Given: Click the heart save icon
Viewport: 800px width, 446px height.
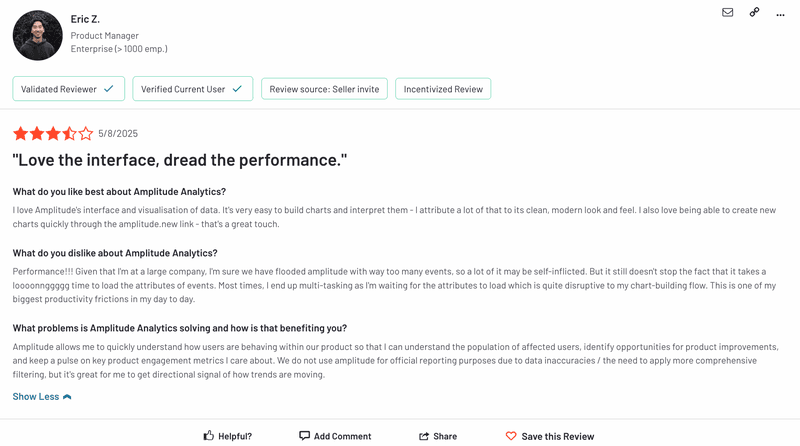Looking at the screenshot, I should pyautogui.click(x=511, y=436).
